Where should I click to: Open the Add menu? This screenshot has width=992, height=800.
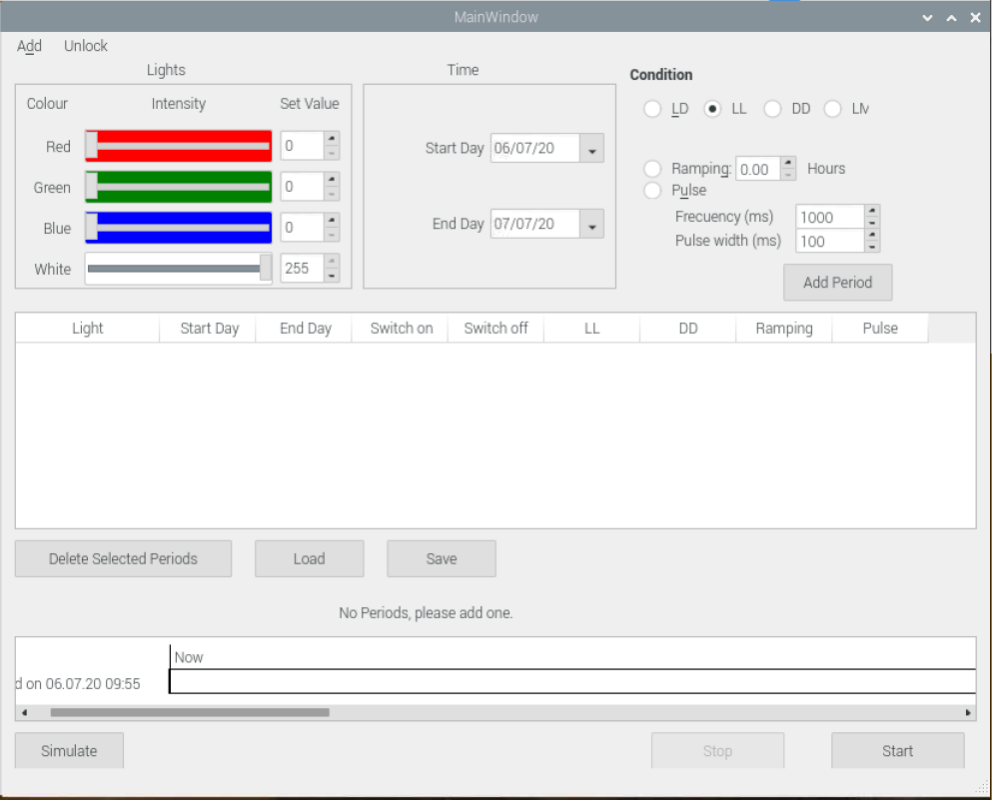(x=30, y=46)
